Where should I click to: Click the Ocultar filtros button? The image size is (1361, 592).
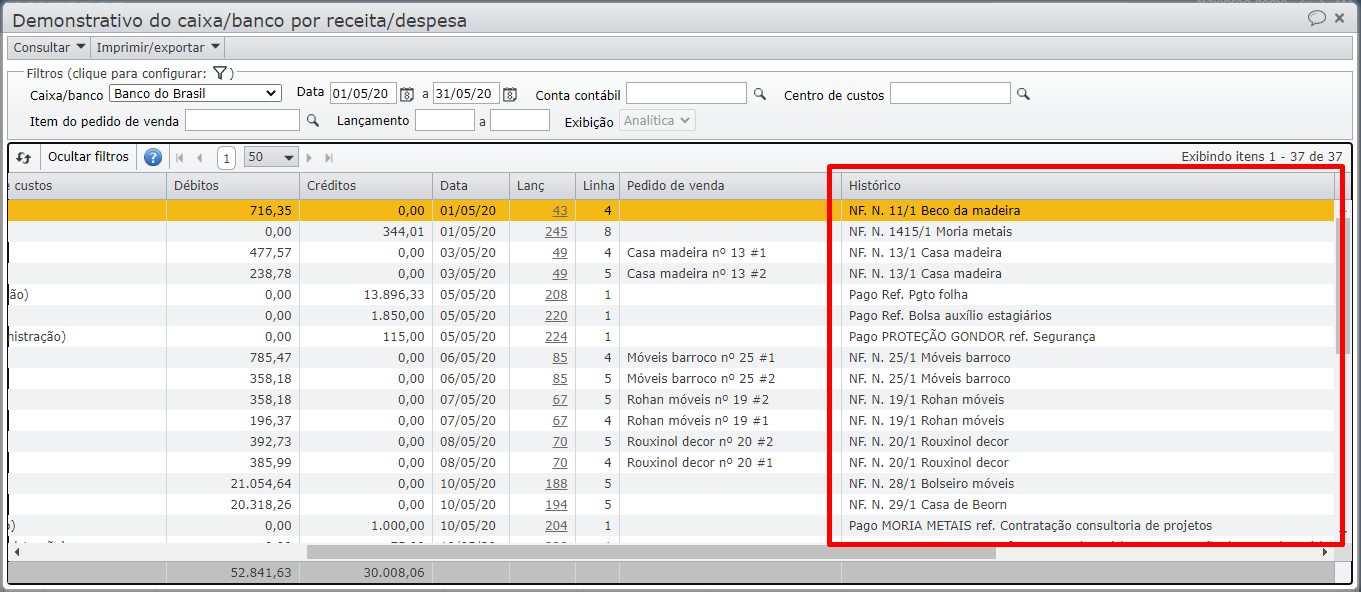[x=89, y=157]
